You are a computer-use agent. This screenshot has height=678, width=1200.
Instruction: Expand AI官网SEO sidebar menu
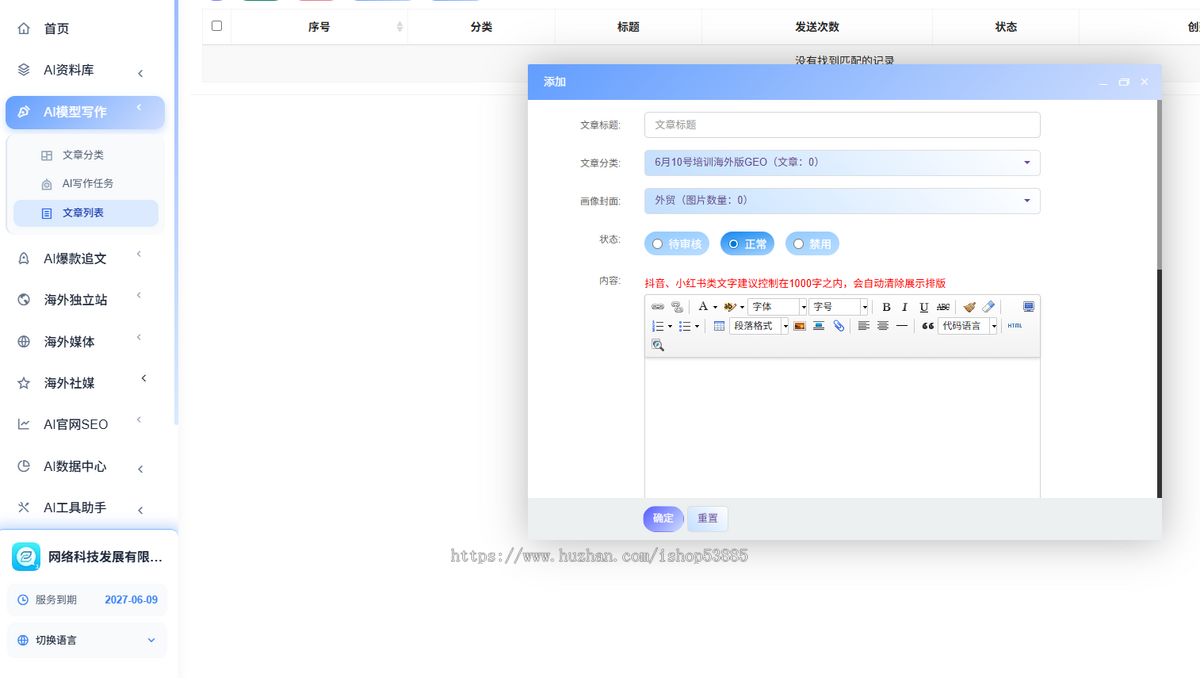pyautogui.click(x=85, y=424)
